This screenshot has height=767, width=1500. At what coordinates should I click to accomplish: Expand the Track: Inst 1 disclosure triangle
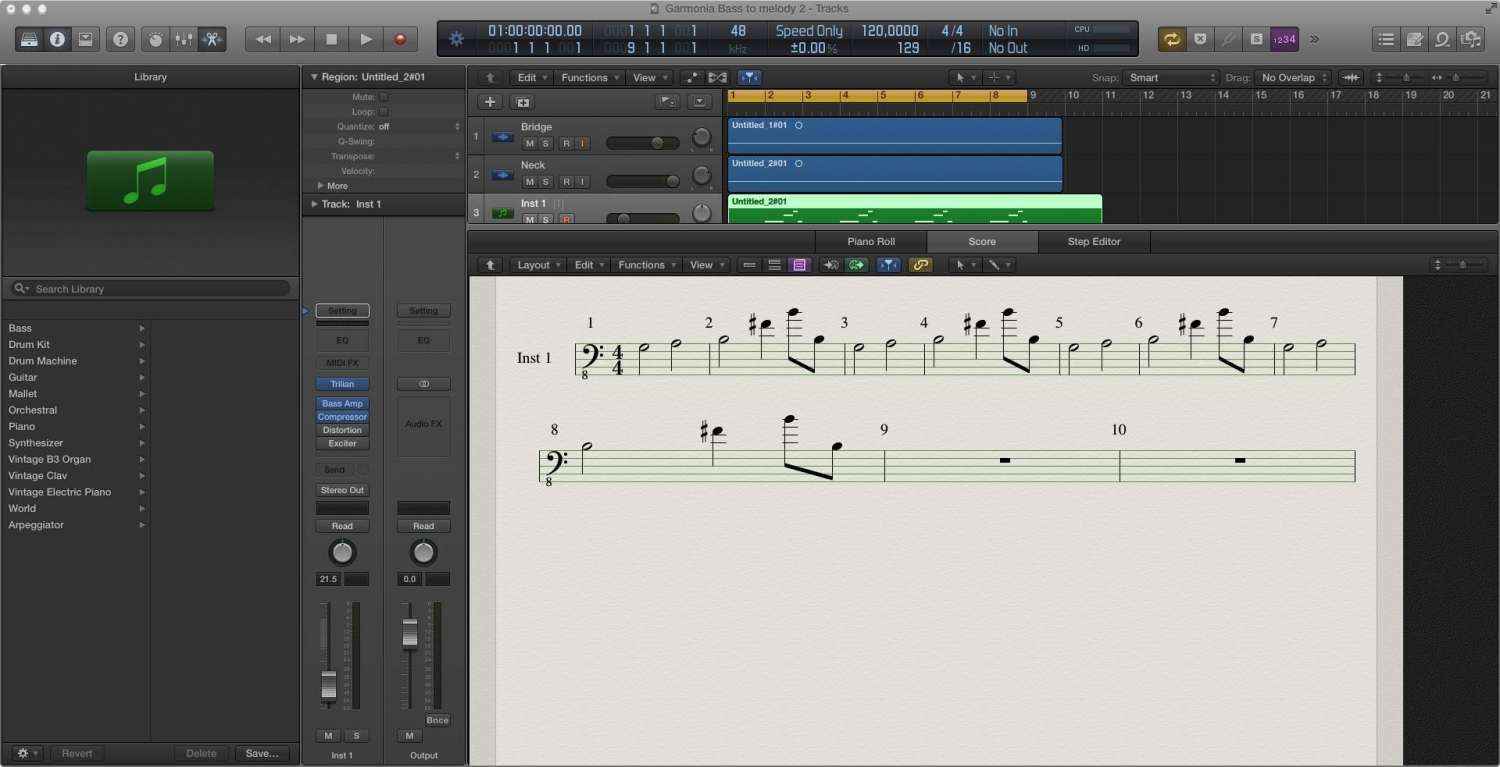313,204
